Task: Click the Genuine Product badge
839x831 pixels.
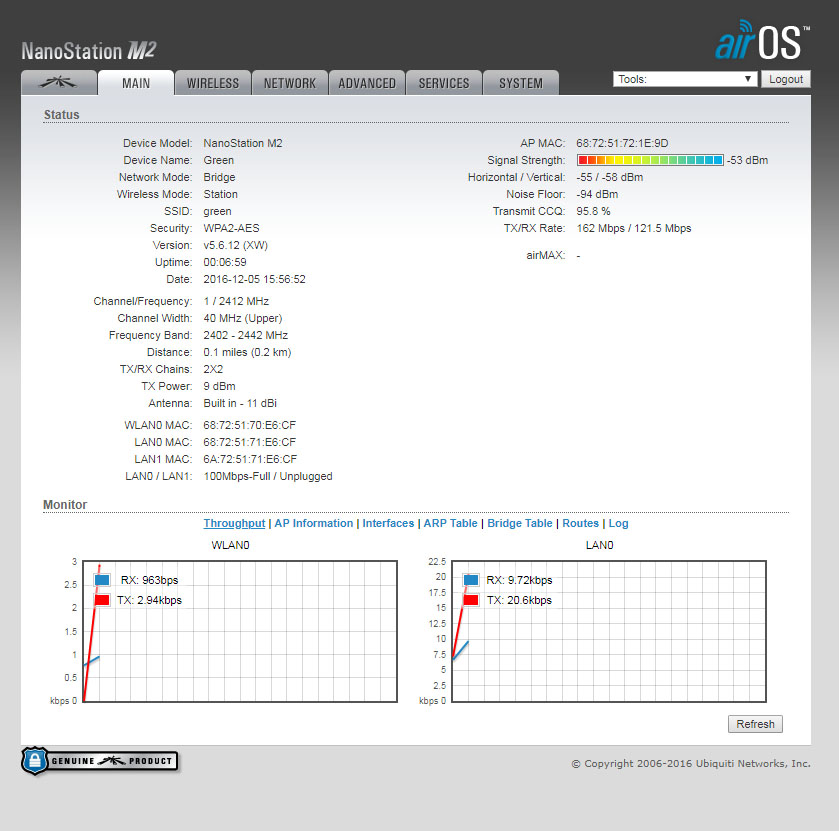Action: tap(100, 760)
